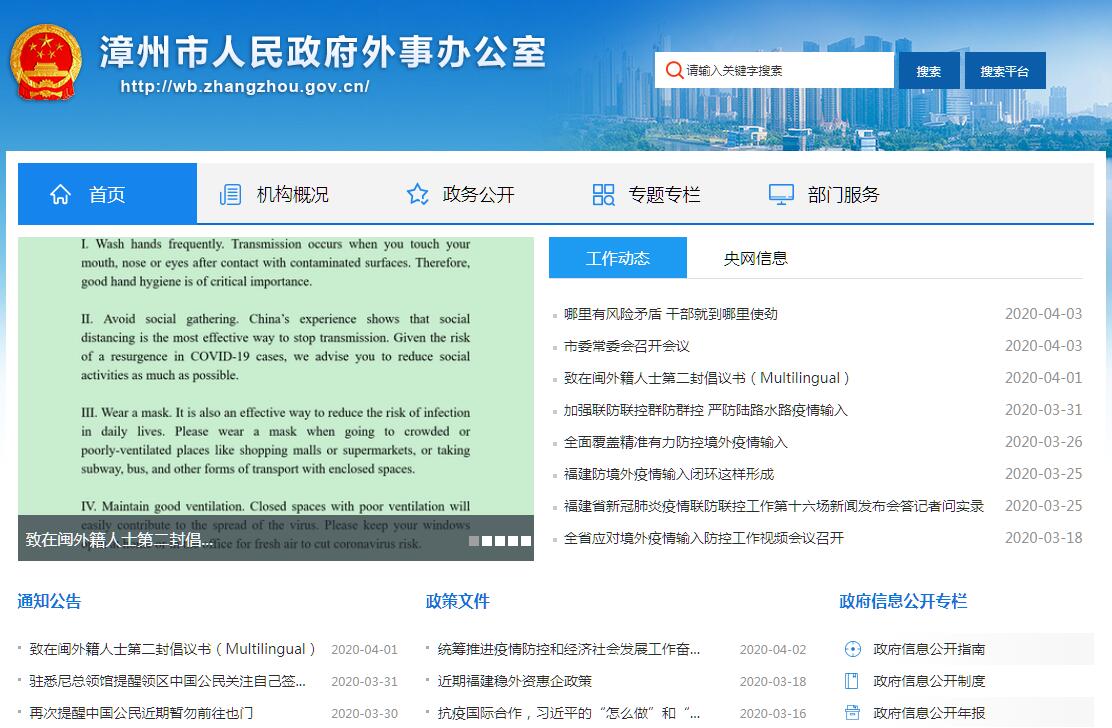Open the 机构概况 menu item
The width and height of the screenshot is (1112, 728).
pos(292,194)
